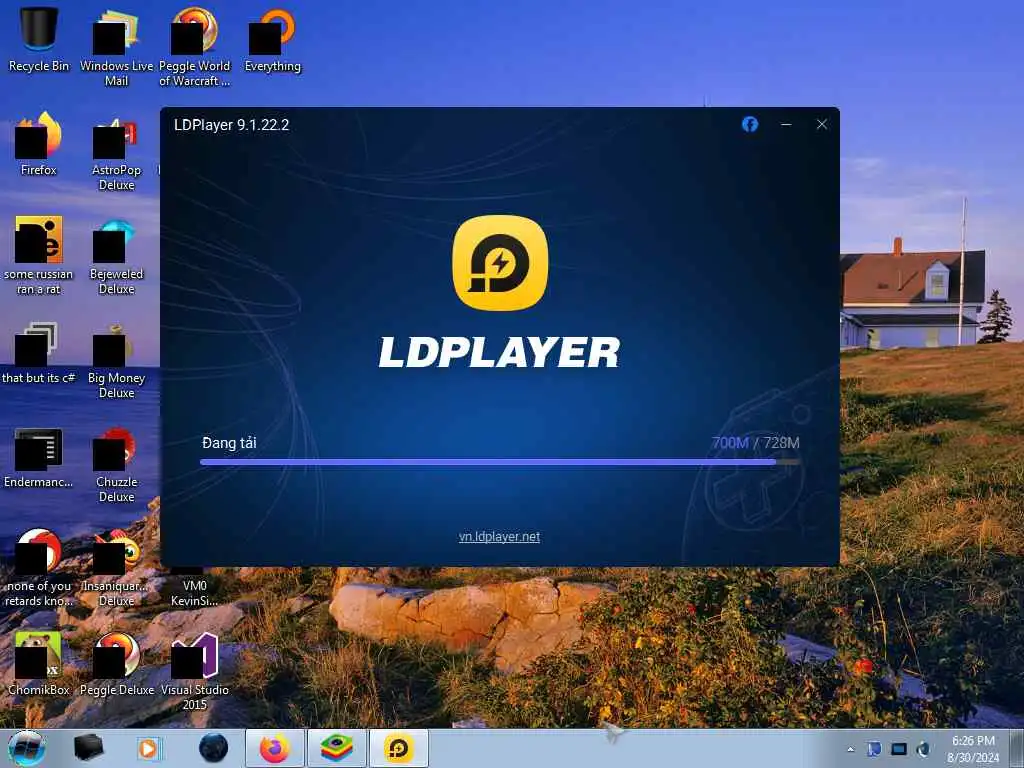1024x768 pixels.
Task: Open the black box taskbar icon
Action: tap(88, 748)
